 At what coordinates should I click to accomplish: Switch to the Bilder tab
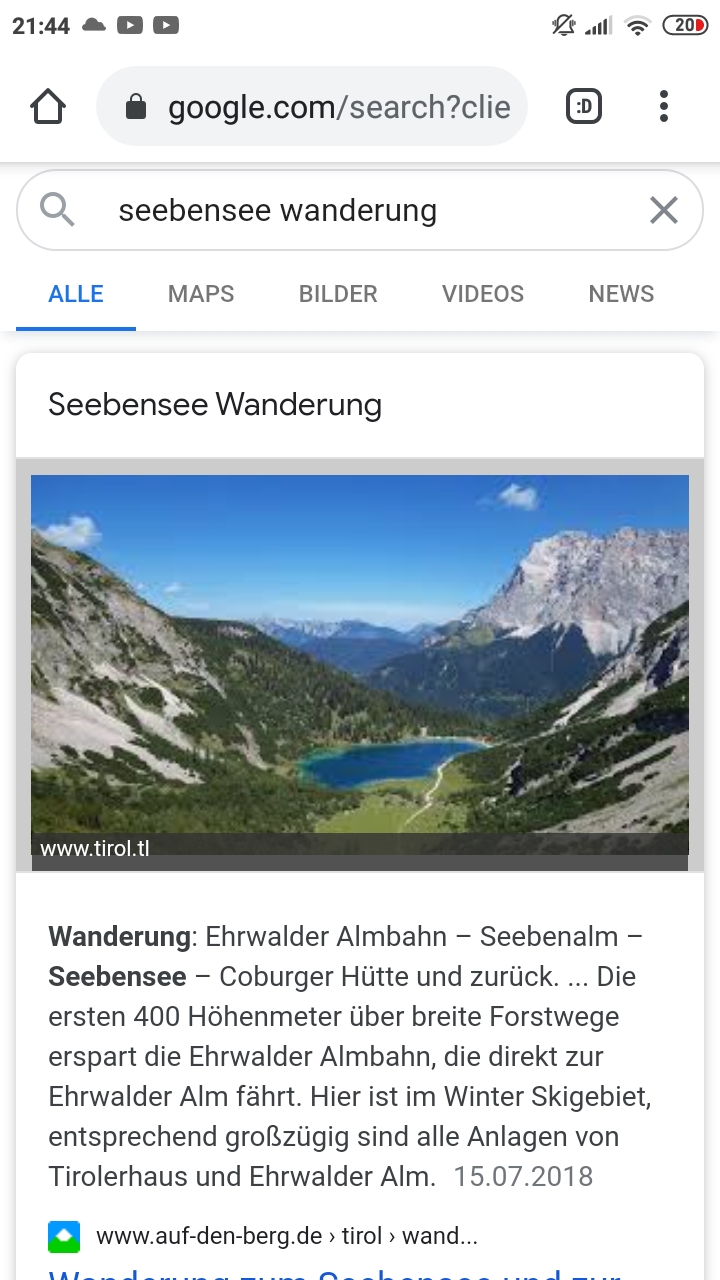(x=338, y=294)
